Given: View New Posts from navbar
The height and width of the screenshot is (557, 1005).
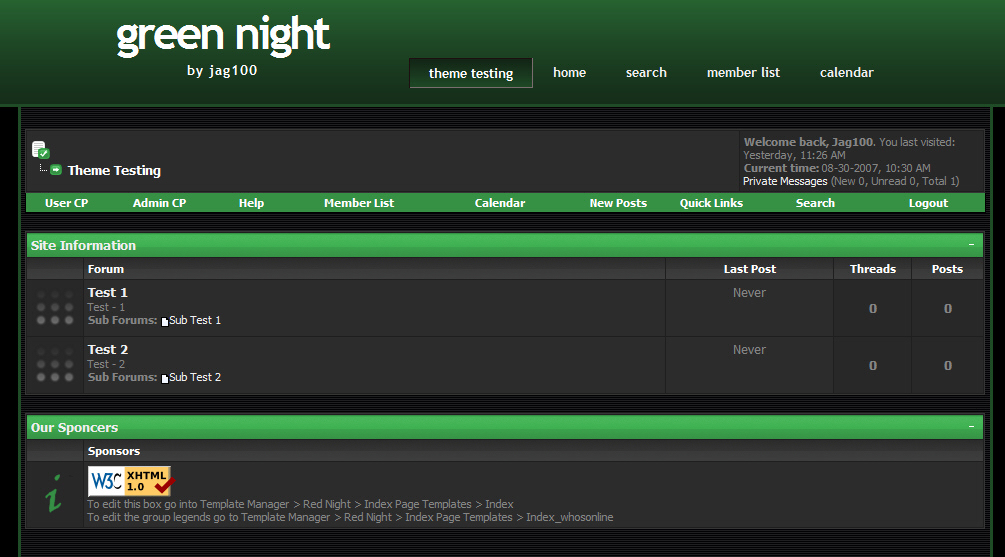Looking at the screenshot, I should pos(618,203).
